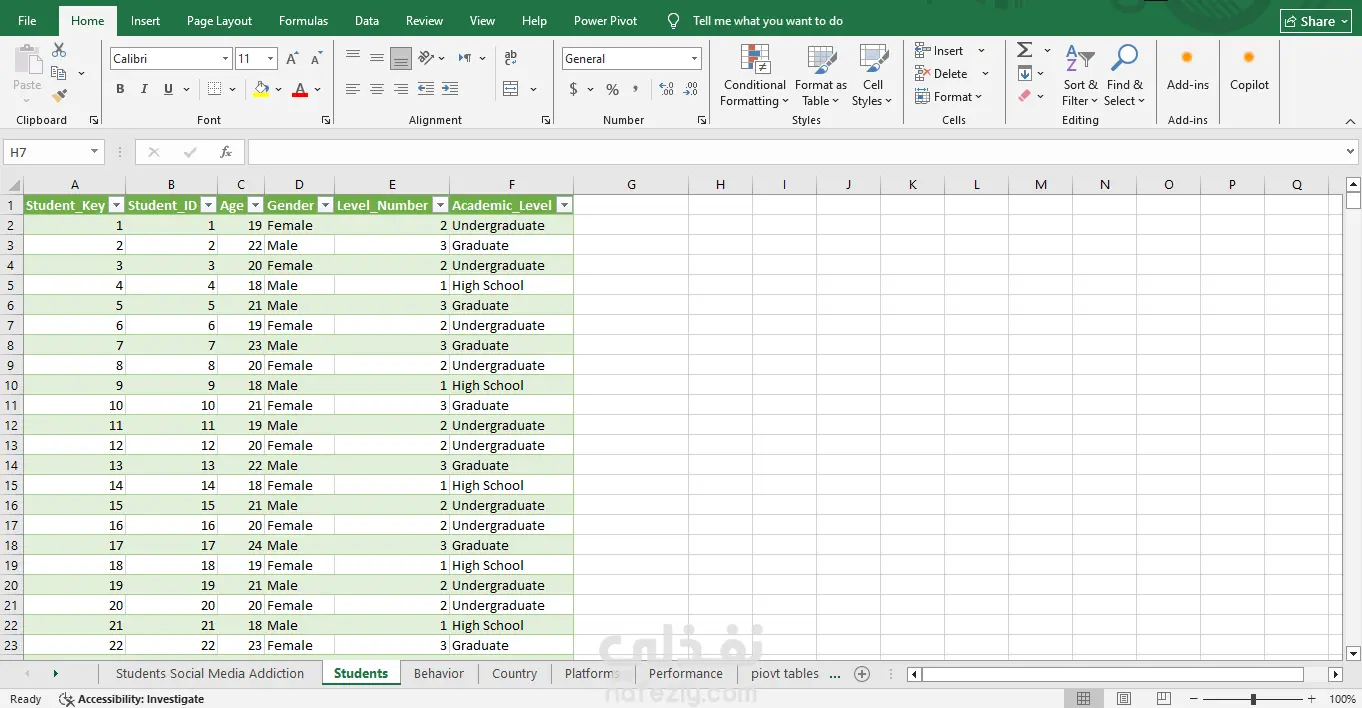The width and height of the screenshot is (1362, 708).
Task: Click Insert in the Cells group
Action: [x=950, y=50]
